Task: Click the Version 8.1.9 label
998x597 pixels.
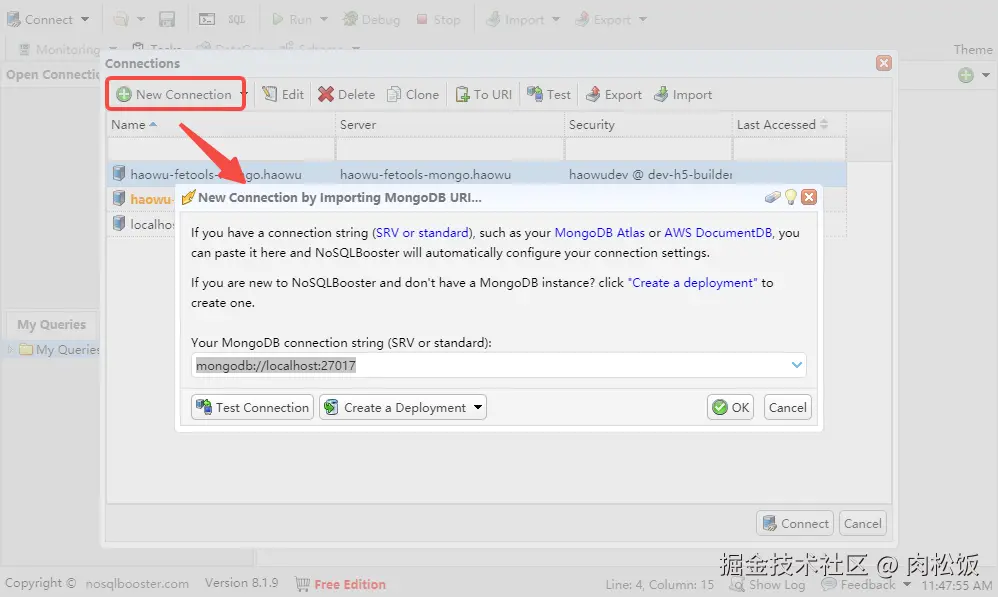Action: tap(241, 583)
